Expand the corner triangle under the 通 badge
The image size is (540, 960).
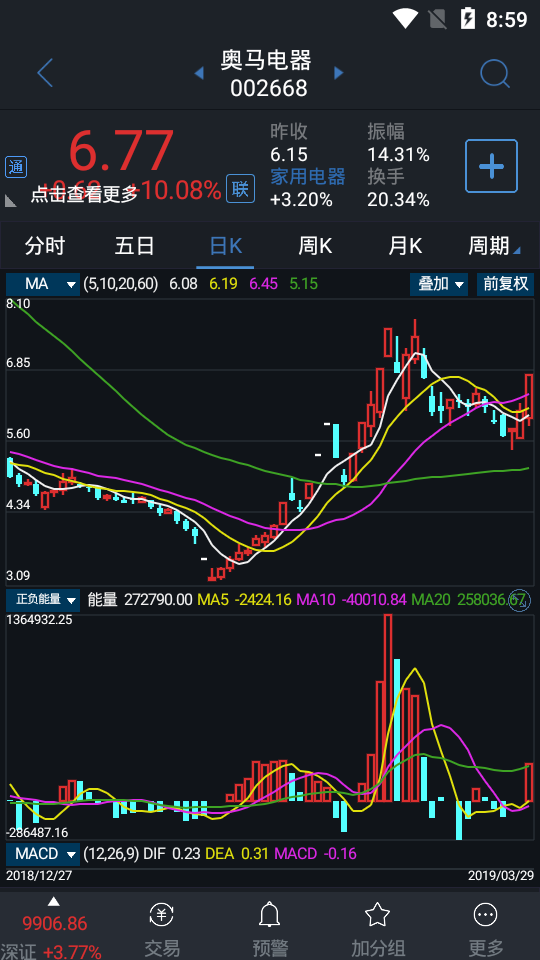[11, 200]
